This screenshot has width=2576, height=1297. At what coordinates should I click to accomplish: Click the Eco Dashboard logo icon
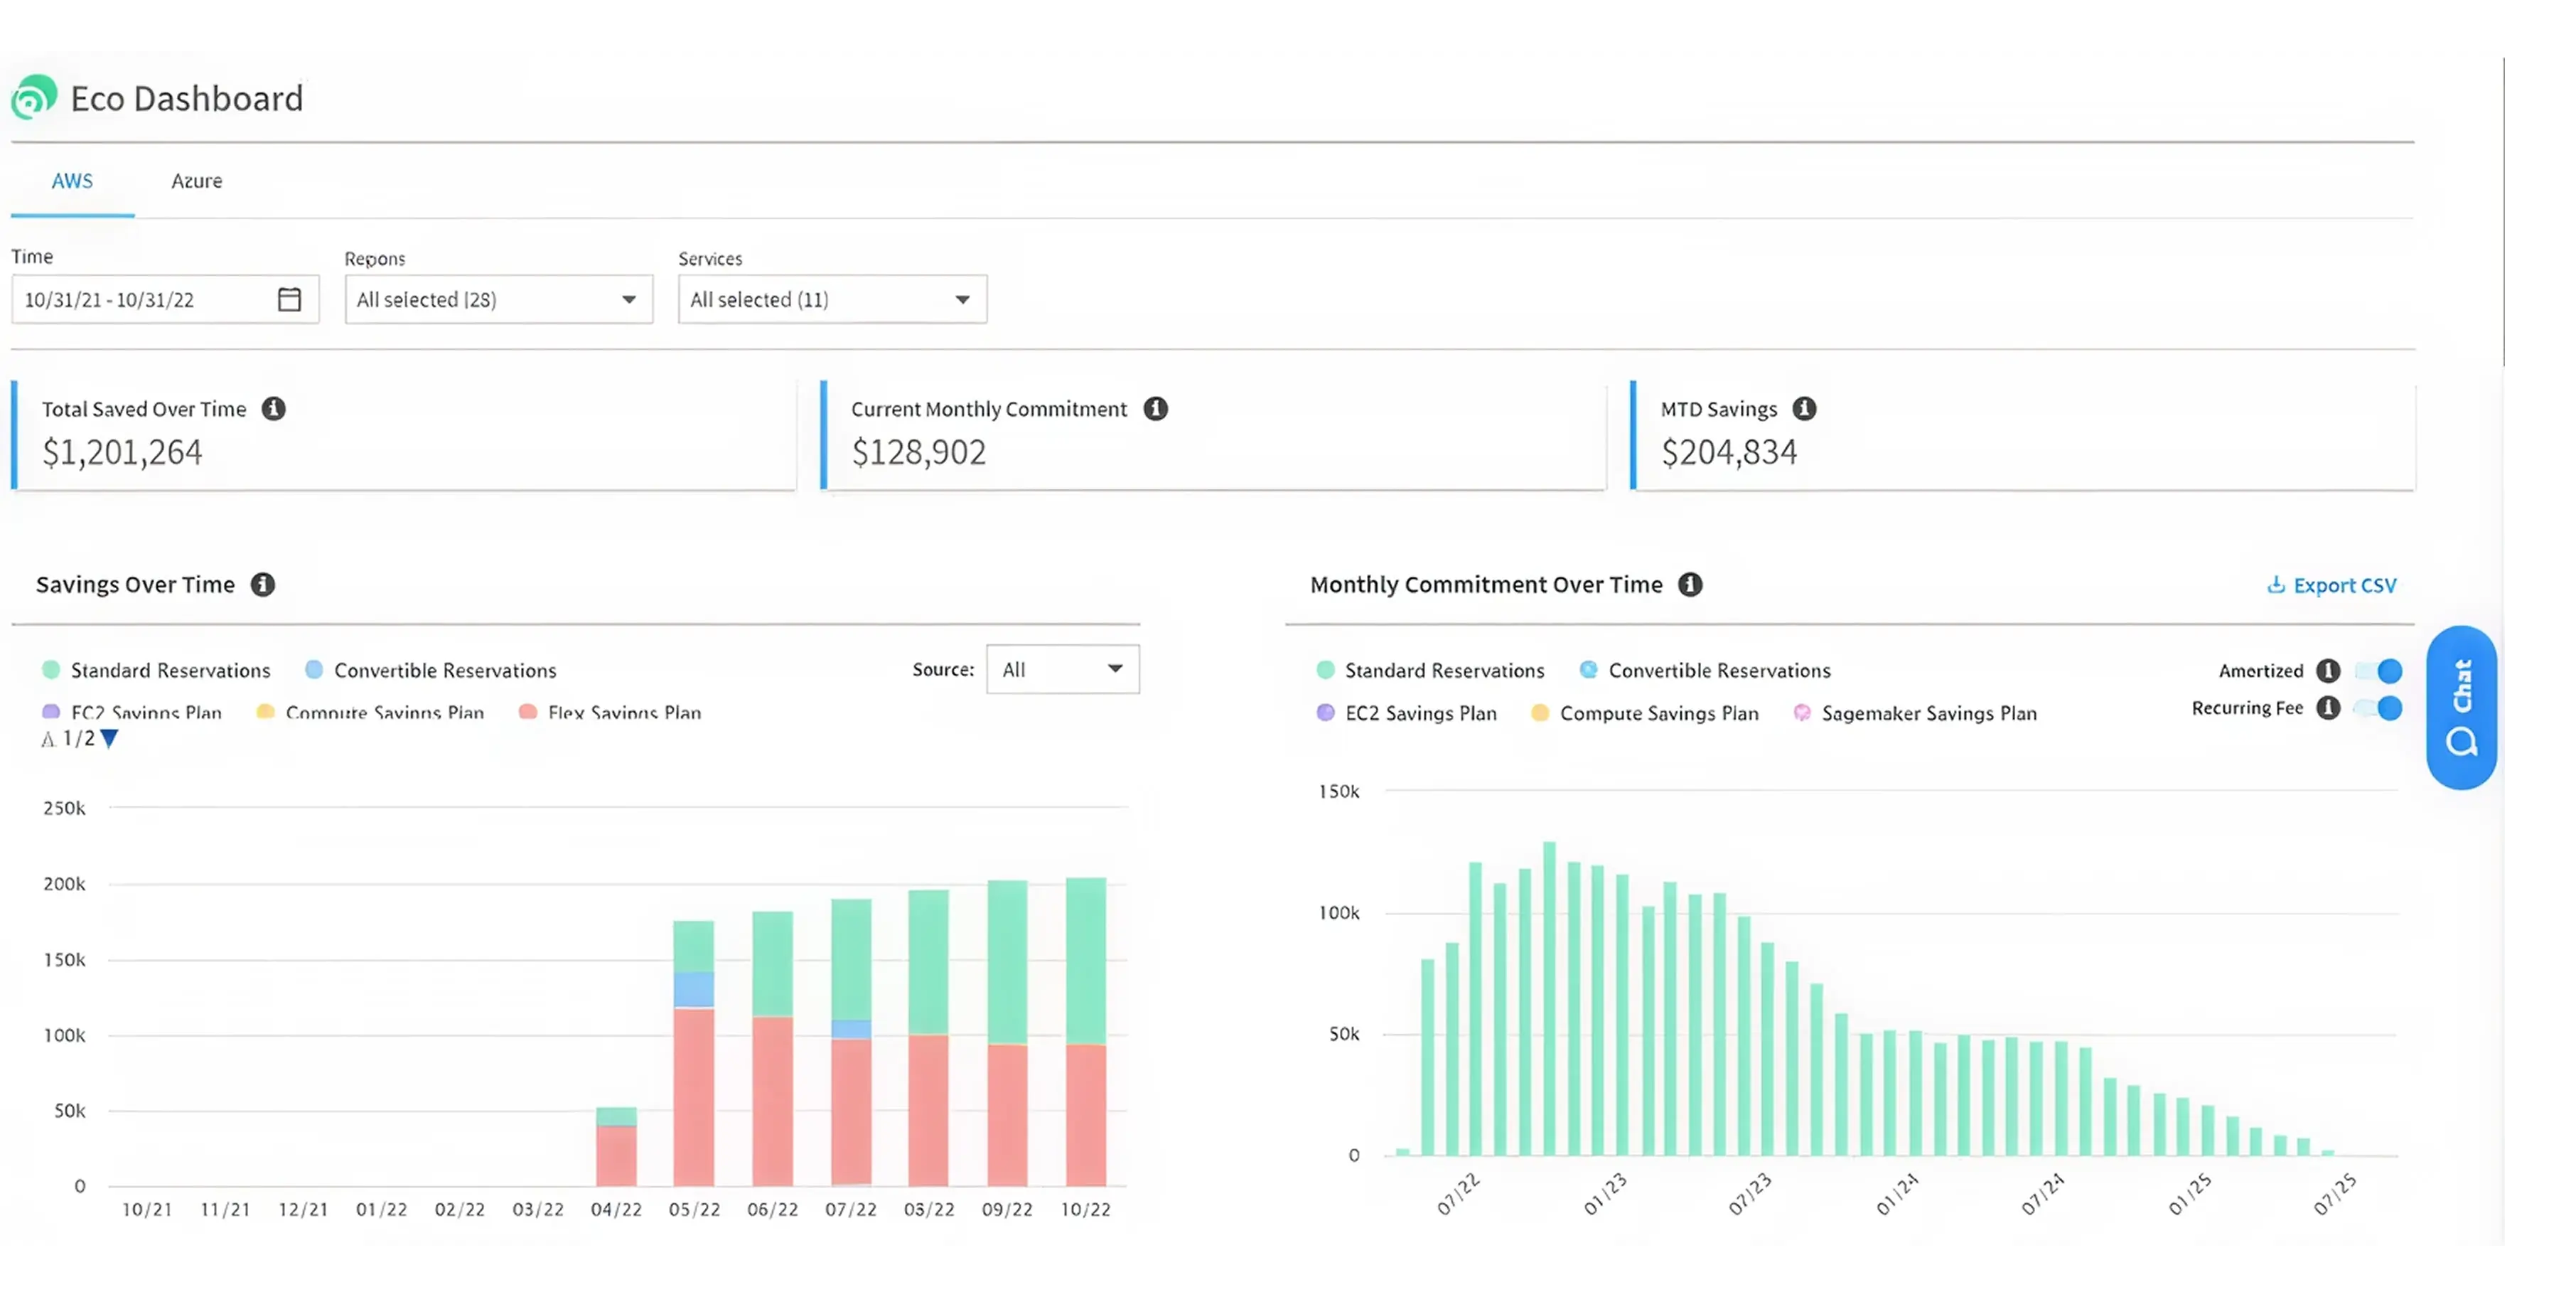(32, 97)
